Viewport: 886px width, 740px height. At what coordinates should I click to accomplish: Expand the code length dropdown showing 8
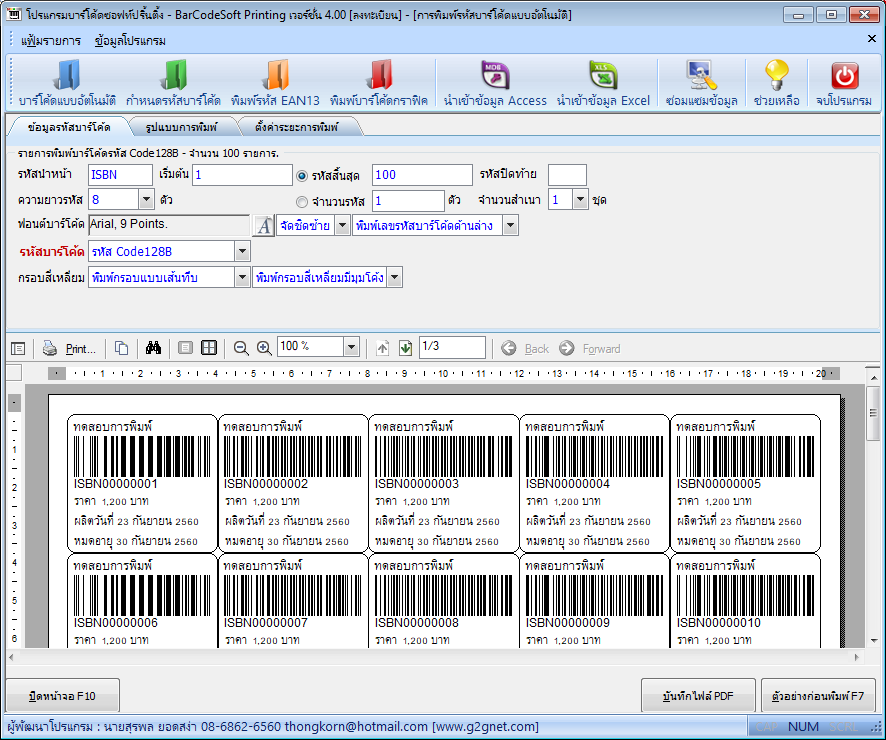146,200
